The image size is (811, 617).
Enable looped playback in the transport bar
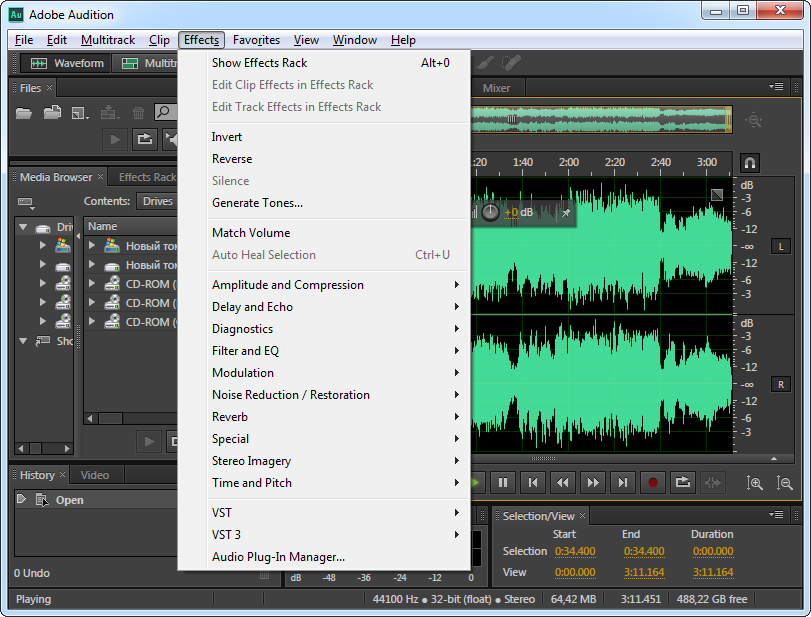tap(683, 482)
